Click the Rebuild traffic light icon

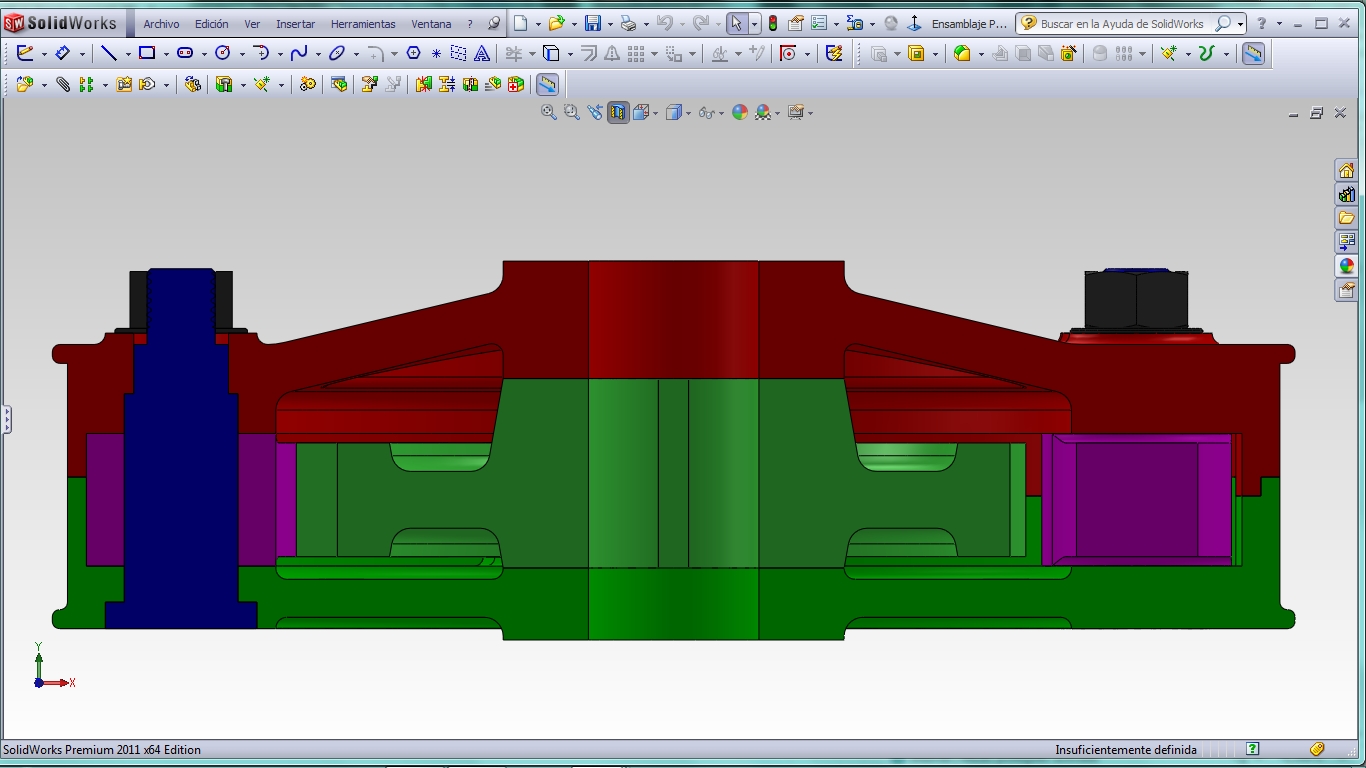pos(773,23)
